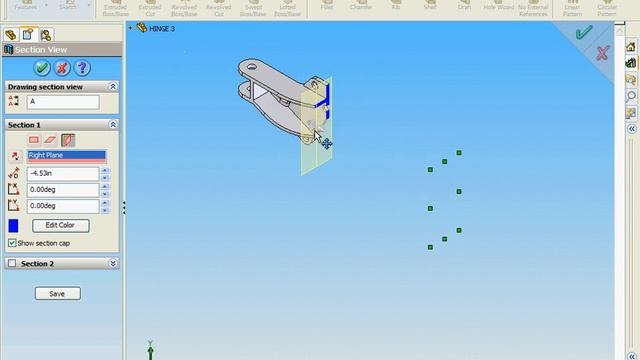Expand the HINGE 3 flyout tree
Screen dimensions: 640x360
(130, 28)
